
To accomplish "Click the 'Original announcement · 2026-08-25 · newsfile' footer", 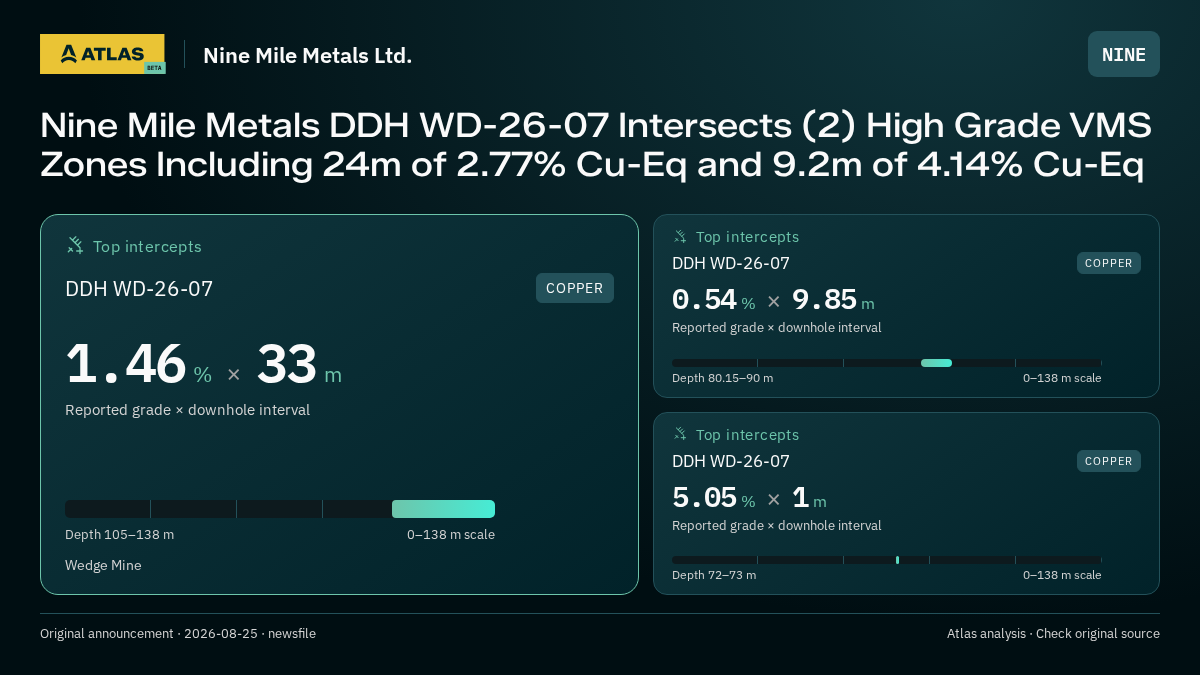I will 178,633.
